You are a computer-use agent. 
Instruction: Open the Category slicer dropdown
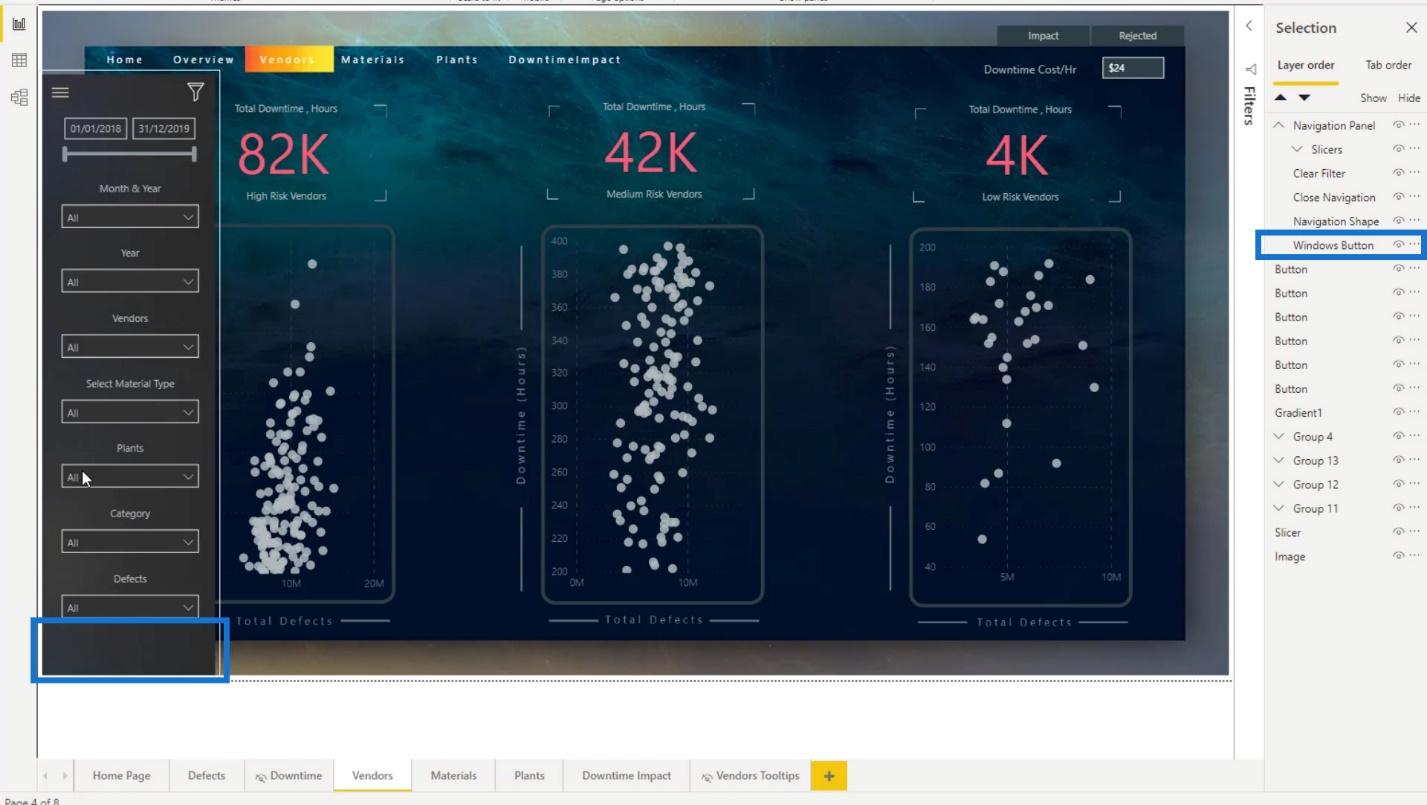click(130, 542)
